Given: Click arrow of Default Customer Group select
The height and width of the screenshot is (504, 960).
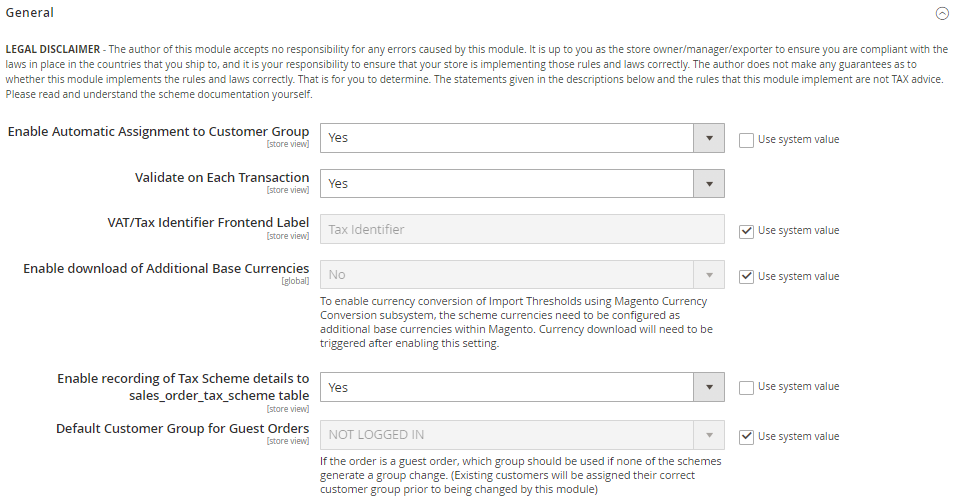Looking at the screenshot, I should 709,435.
